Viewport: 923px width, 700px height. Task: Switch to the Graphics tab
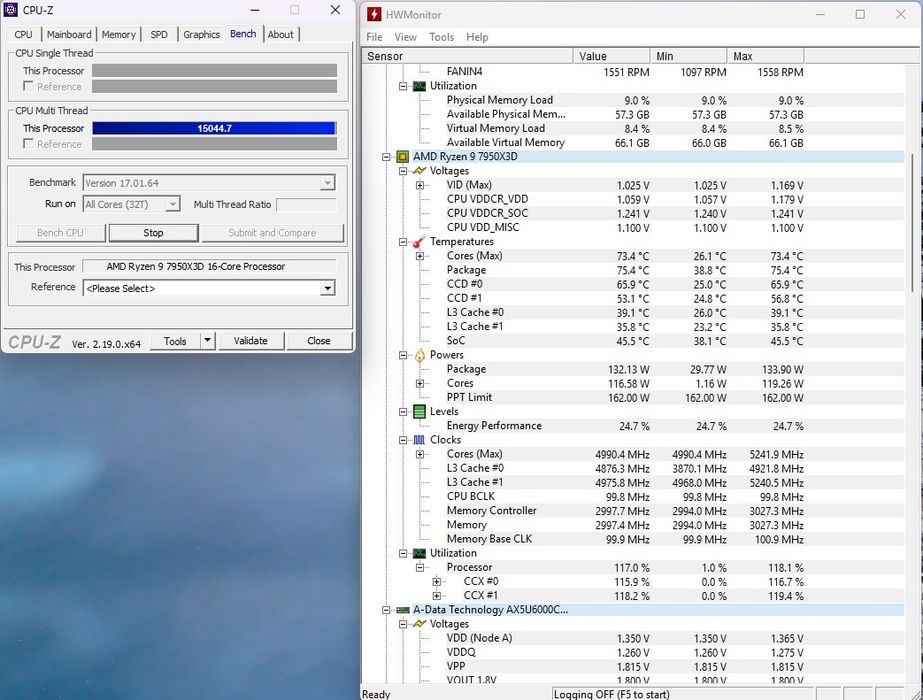[201, 35]
